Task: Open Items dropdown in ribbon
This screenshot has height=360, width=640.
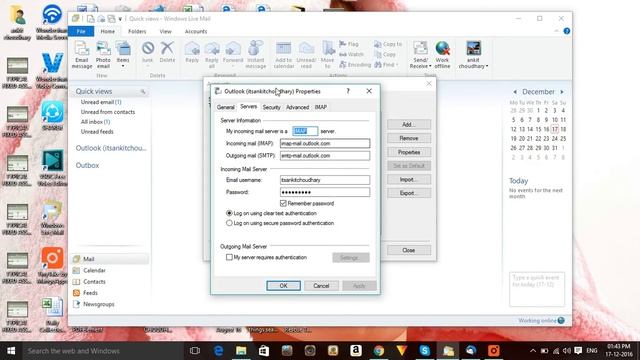Action: (x=123, y=55)
